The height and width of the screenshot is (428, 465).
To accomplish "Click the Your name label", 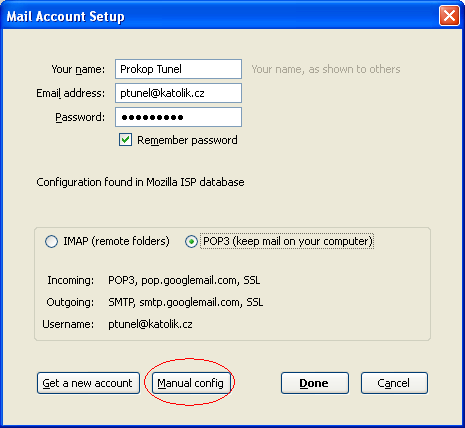I will pos(78,69).
